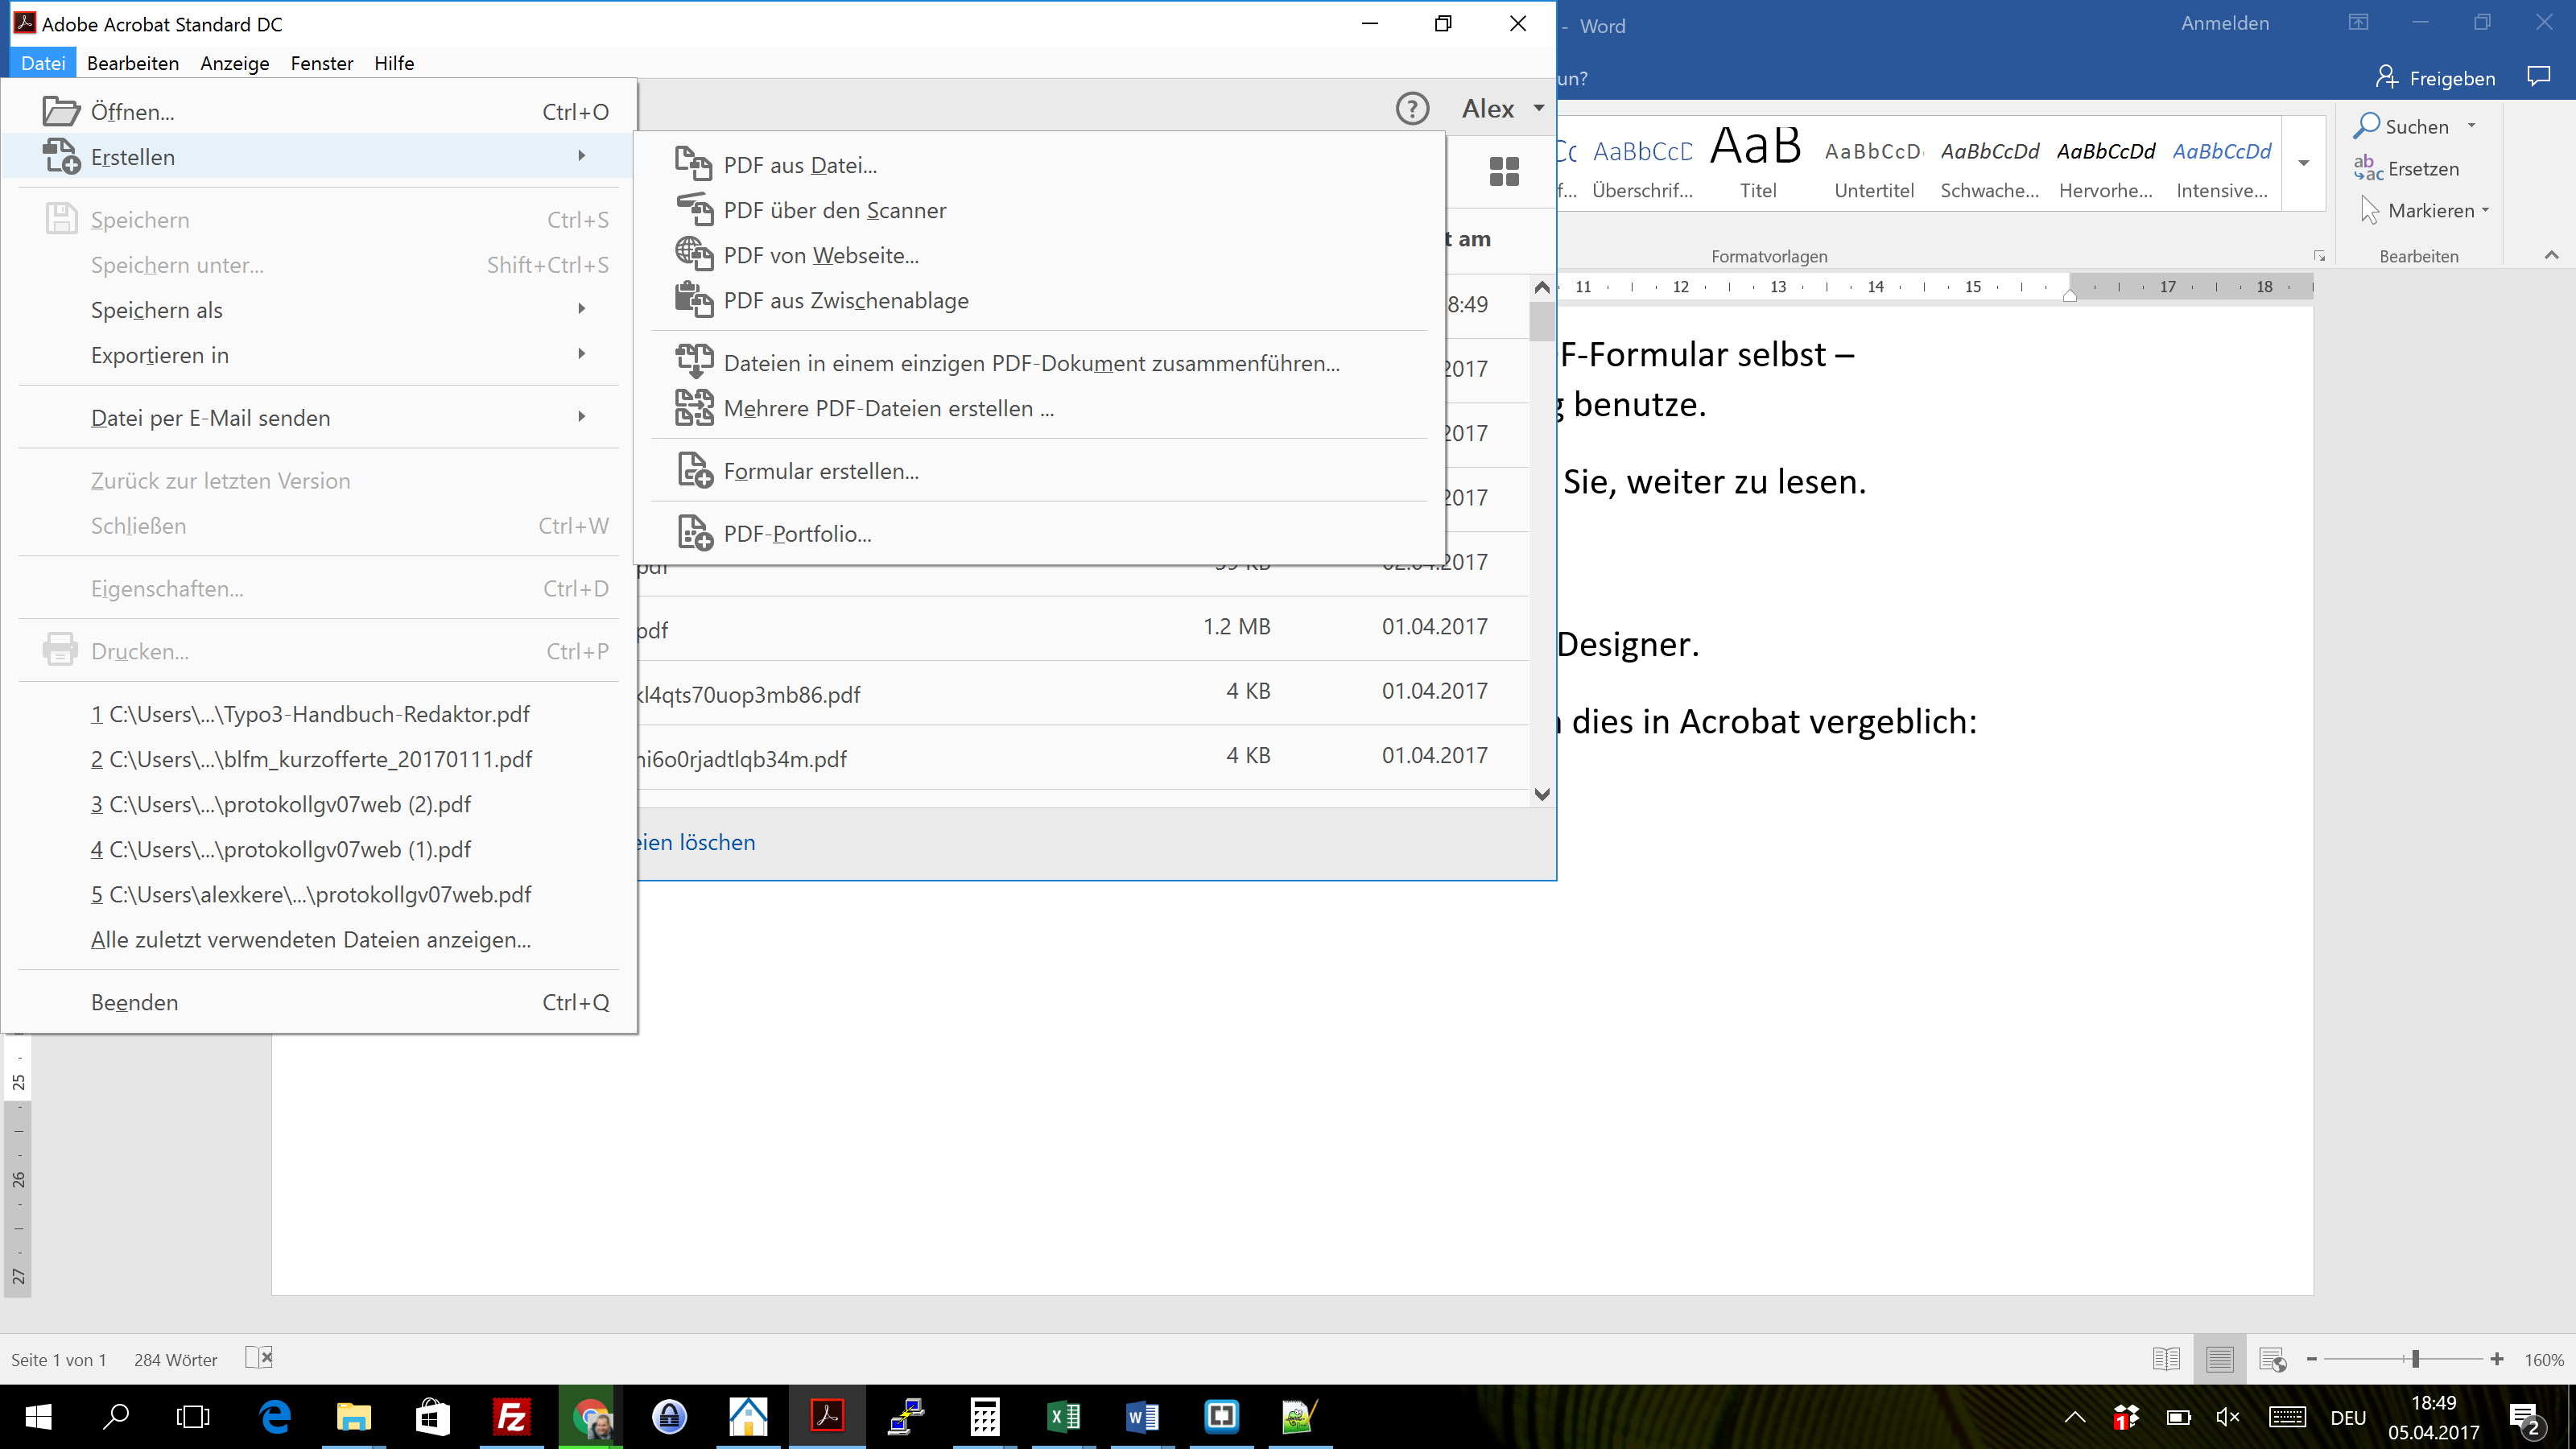
Task: Select Word web layout view icon
Action: pos(2272,1359)
